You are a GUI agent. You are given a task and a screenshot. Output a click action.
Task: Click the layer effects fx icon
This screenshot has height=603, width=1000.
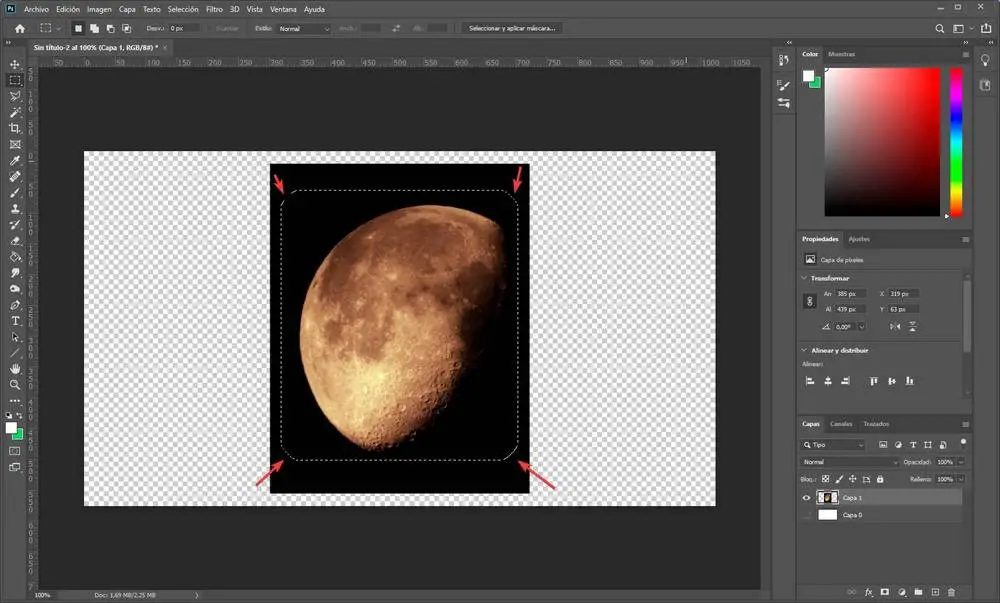[868, 593]
